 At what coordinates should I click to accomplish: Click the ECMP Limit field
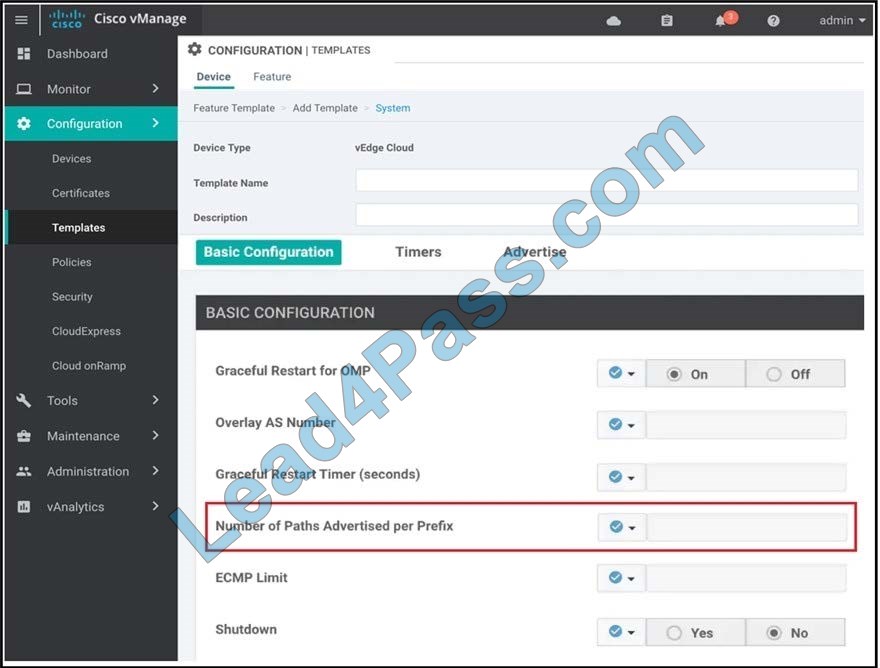(746, 578)
